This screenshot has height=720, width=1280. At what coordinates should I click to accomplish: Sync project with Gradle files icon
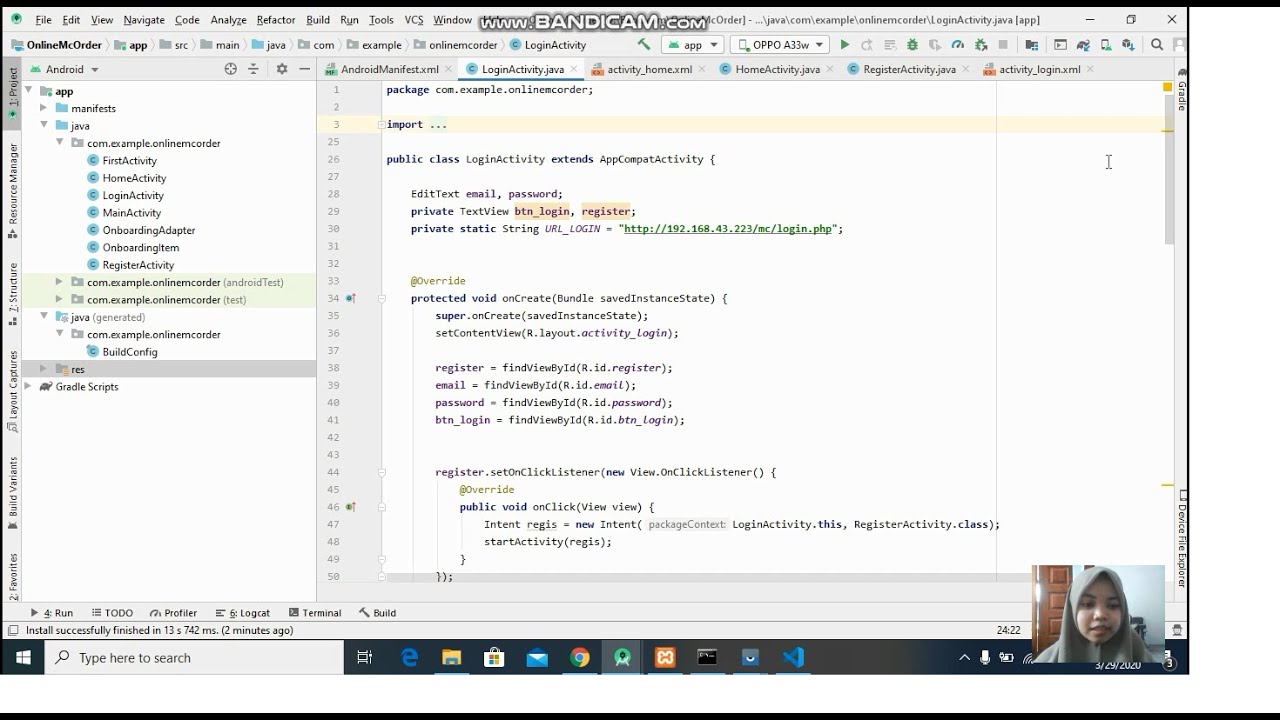coord(1083,45)
